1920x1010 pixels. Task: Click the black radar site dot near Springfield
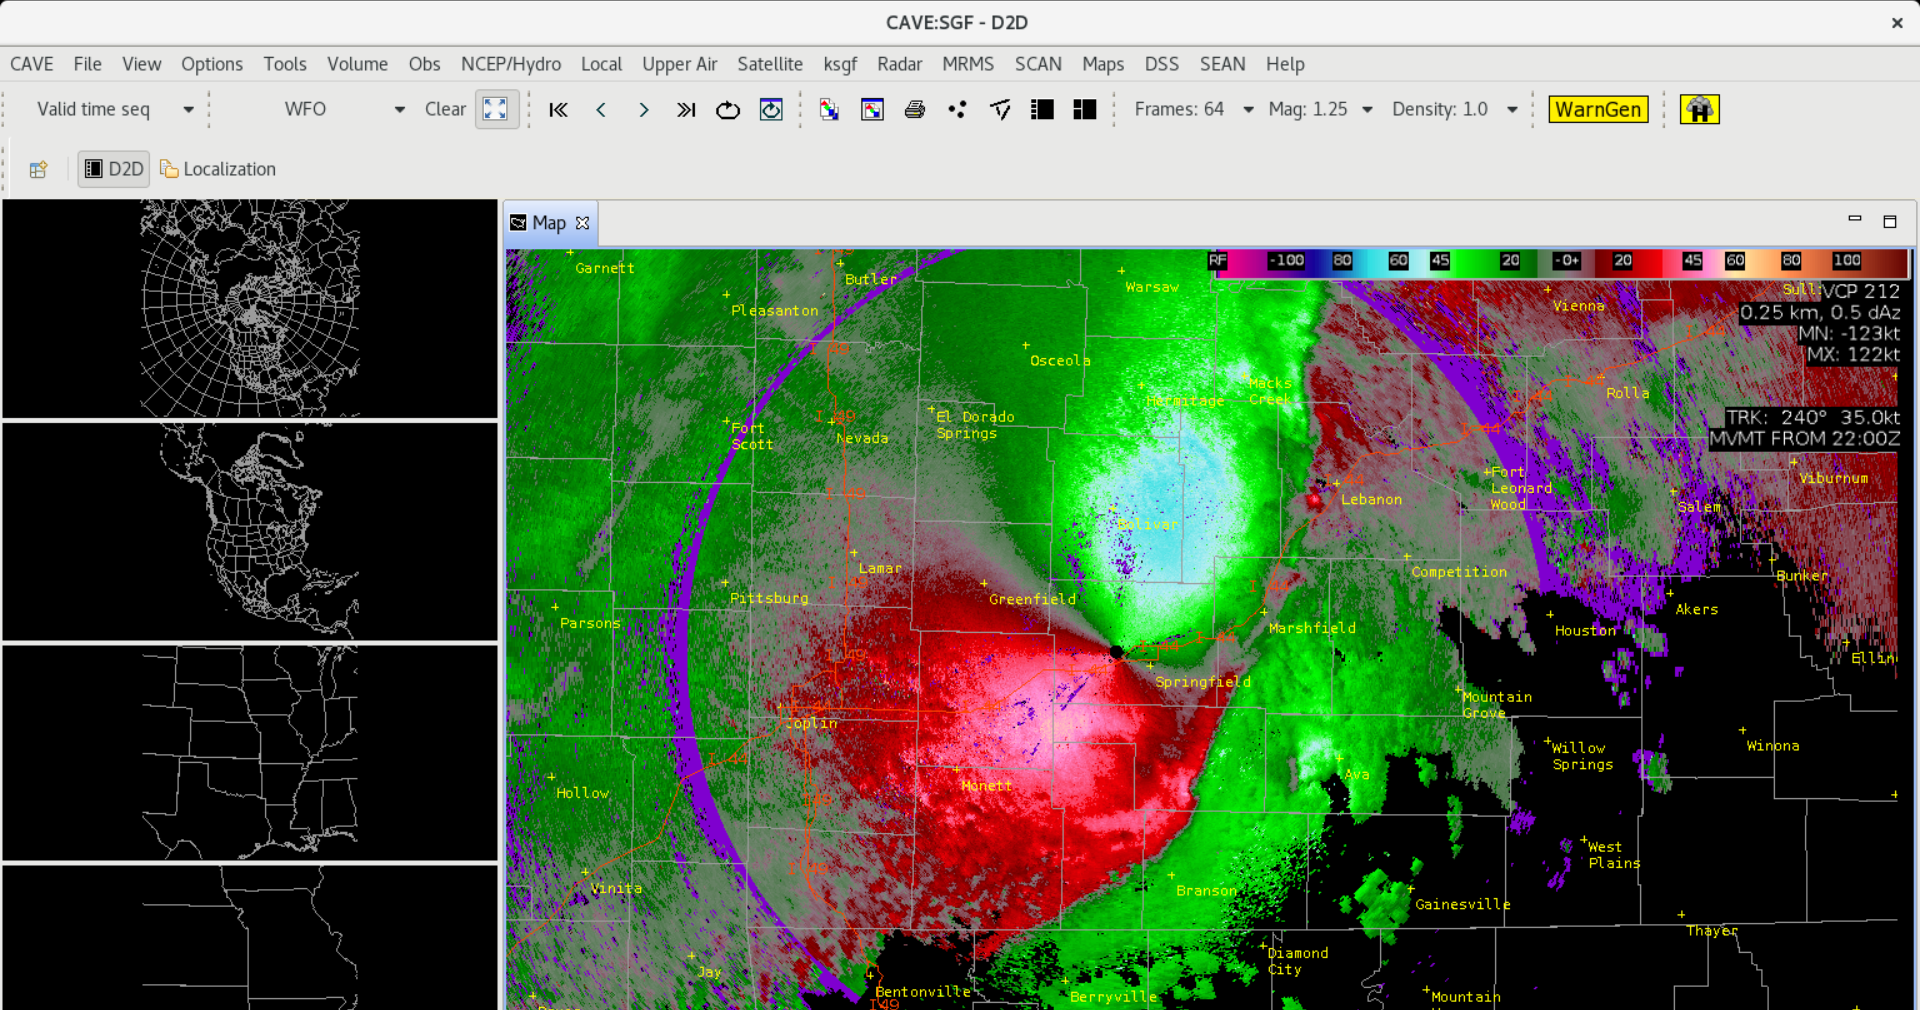pyautogui.click(x=1117, y=652)
